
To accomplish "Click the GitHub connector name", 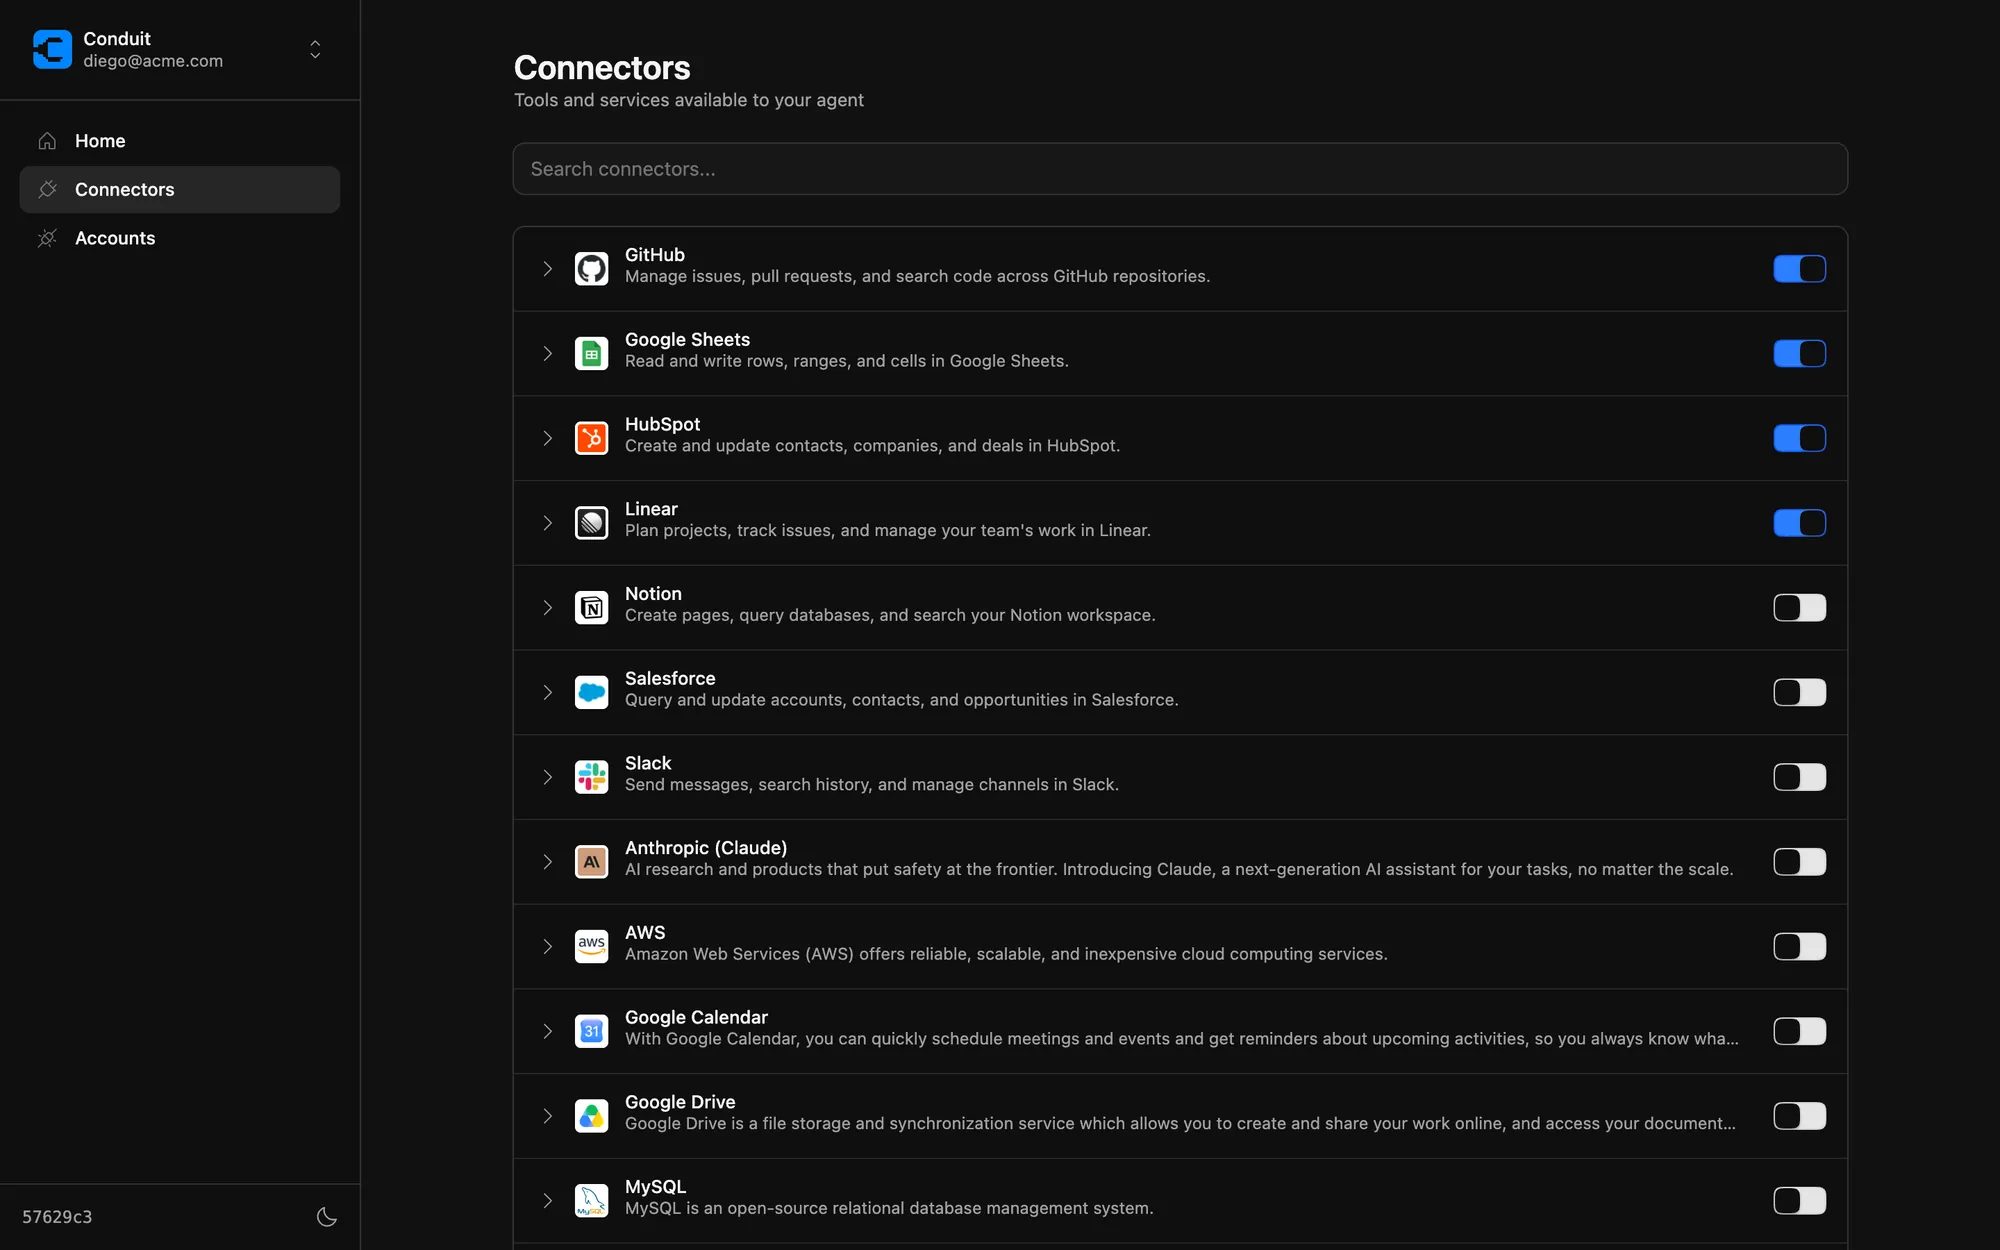I will click(655, 255).
